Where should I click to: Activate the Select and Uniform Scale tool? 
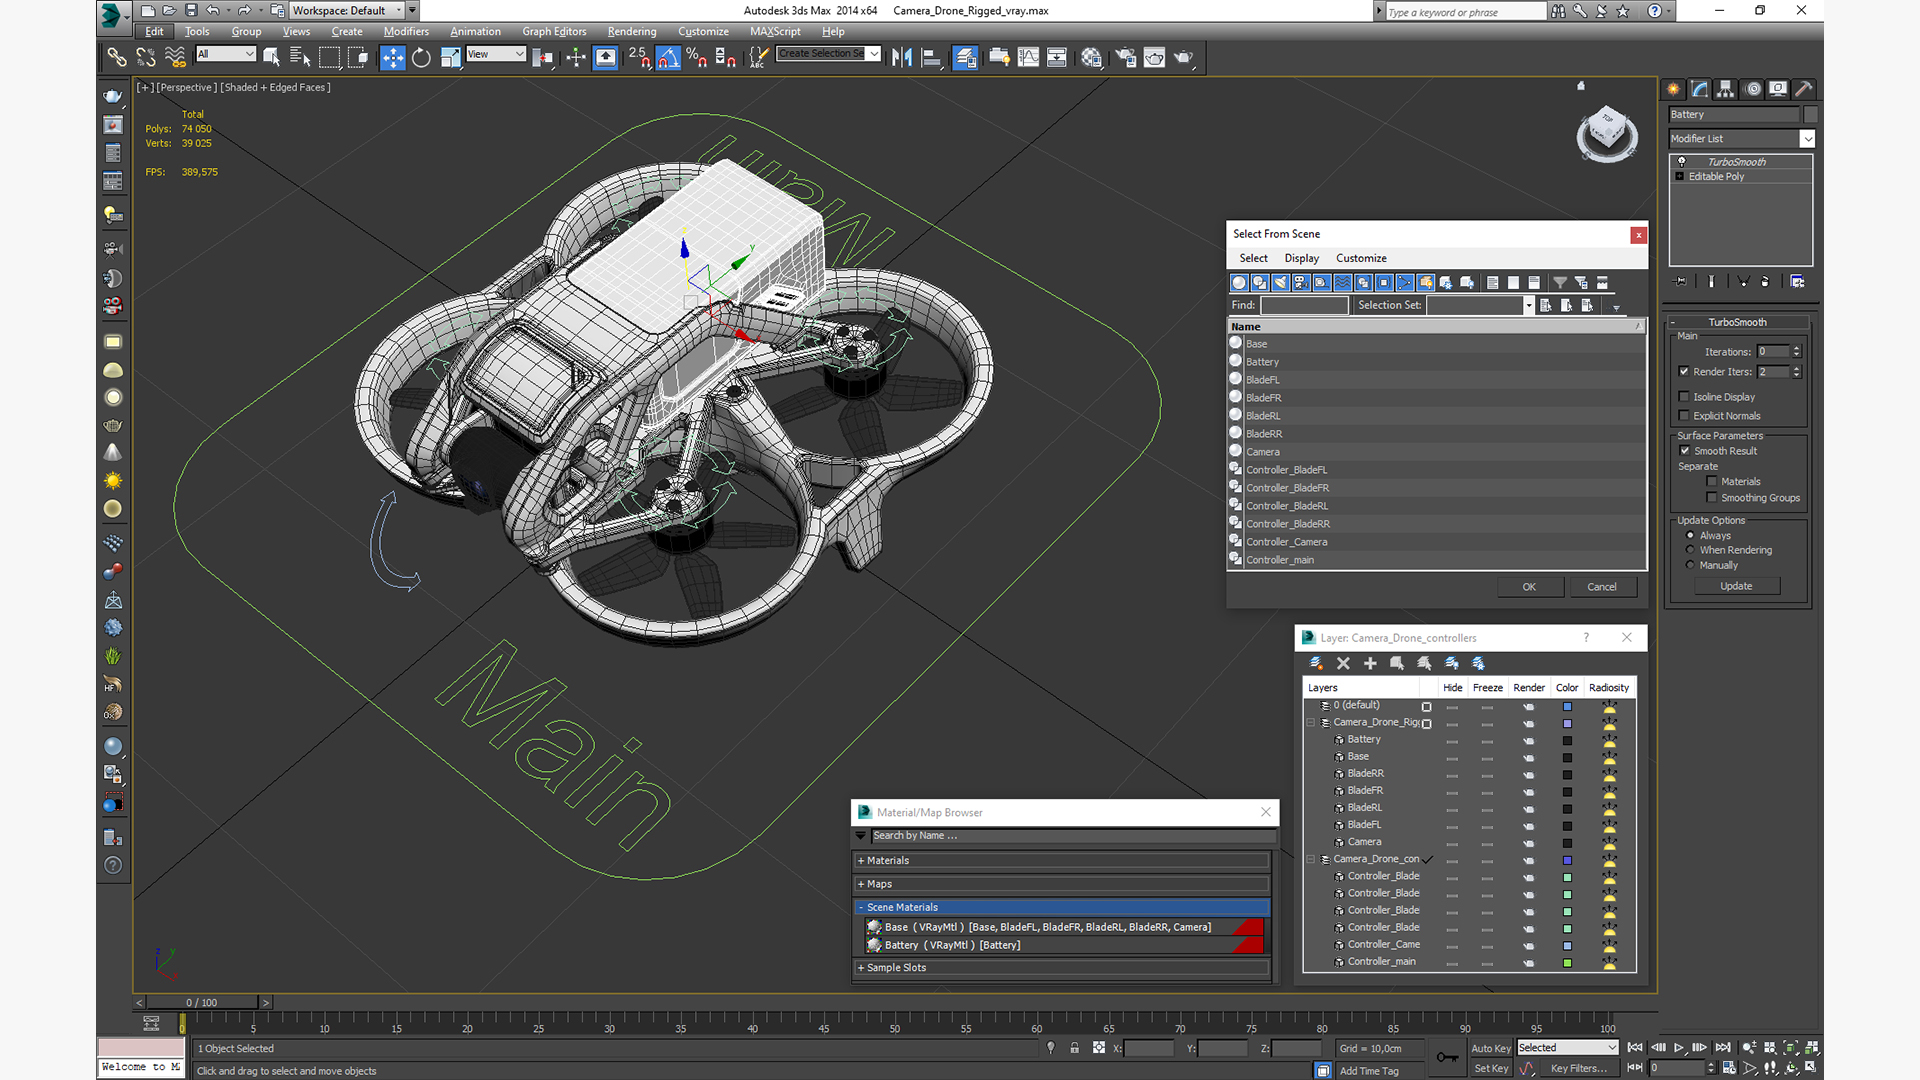(450, 57)
